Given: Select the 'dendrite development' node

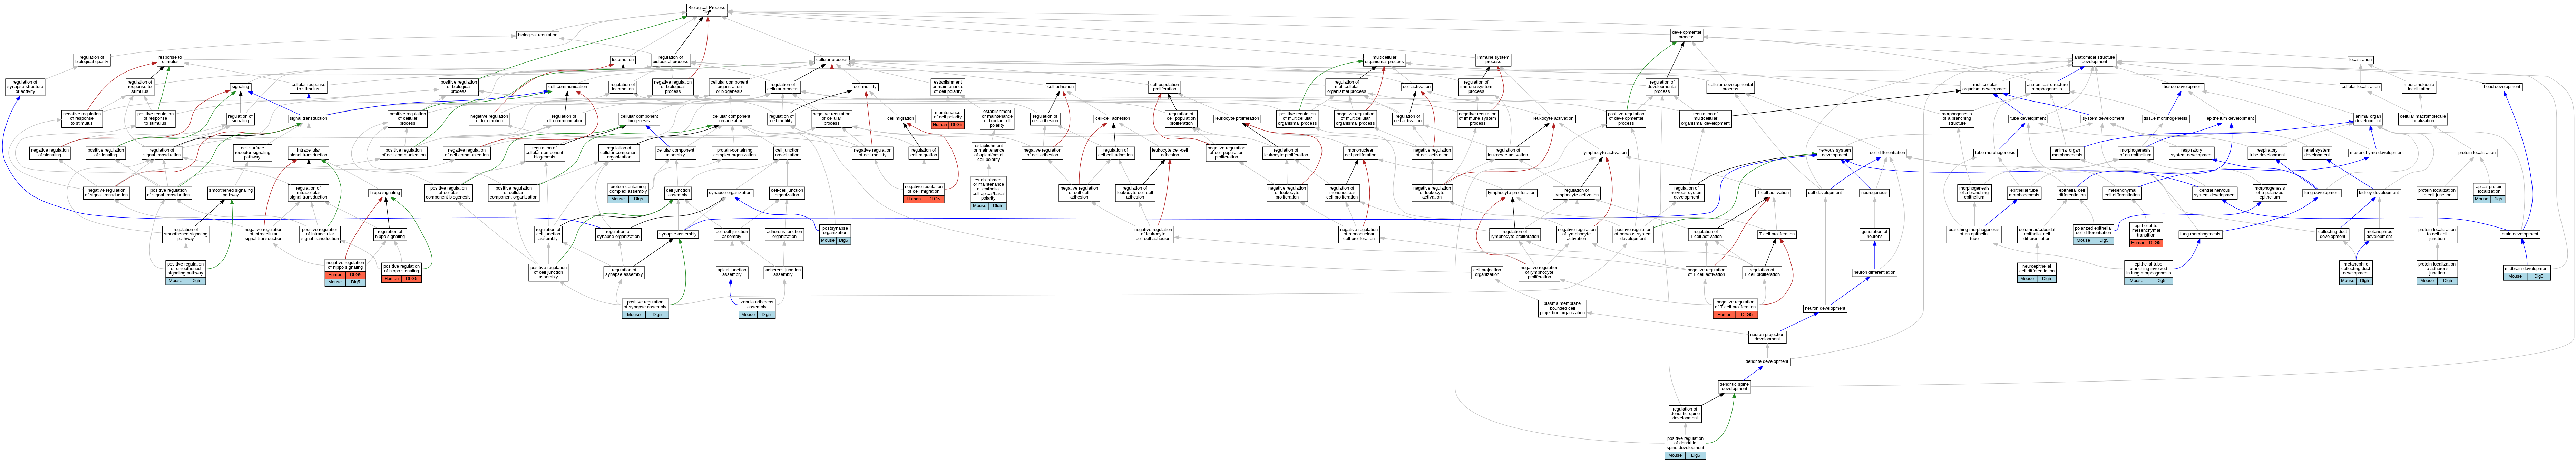Looking at the screenshot, I should (1767, 361).
